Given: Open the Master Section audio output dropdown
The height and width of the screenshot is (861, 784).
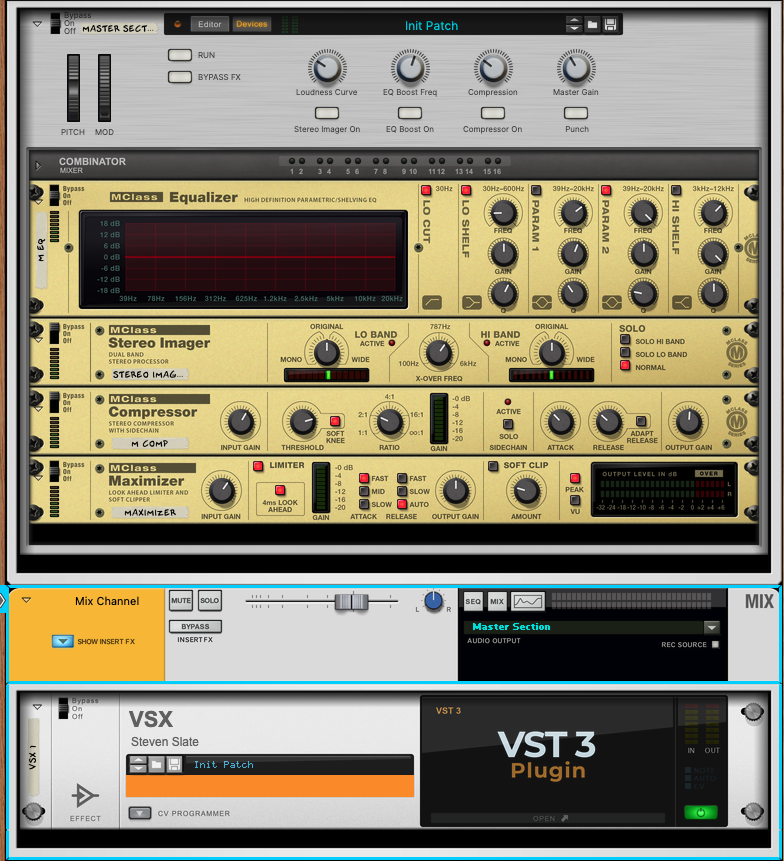Looking at the screenshot, I should click(x=712, y=627).
